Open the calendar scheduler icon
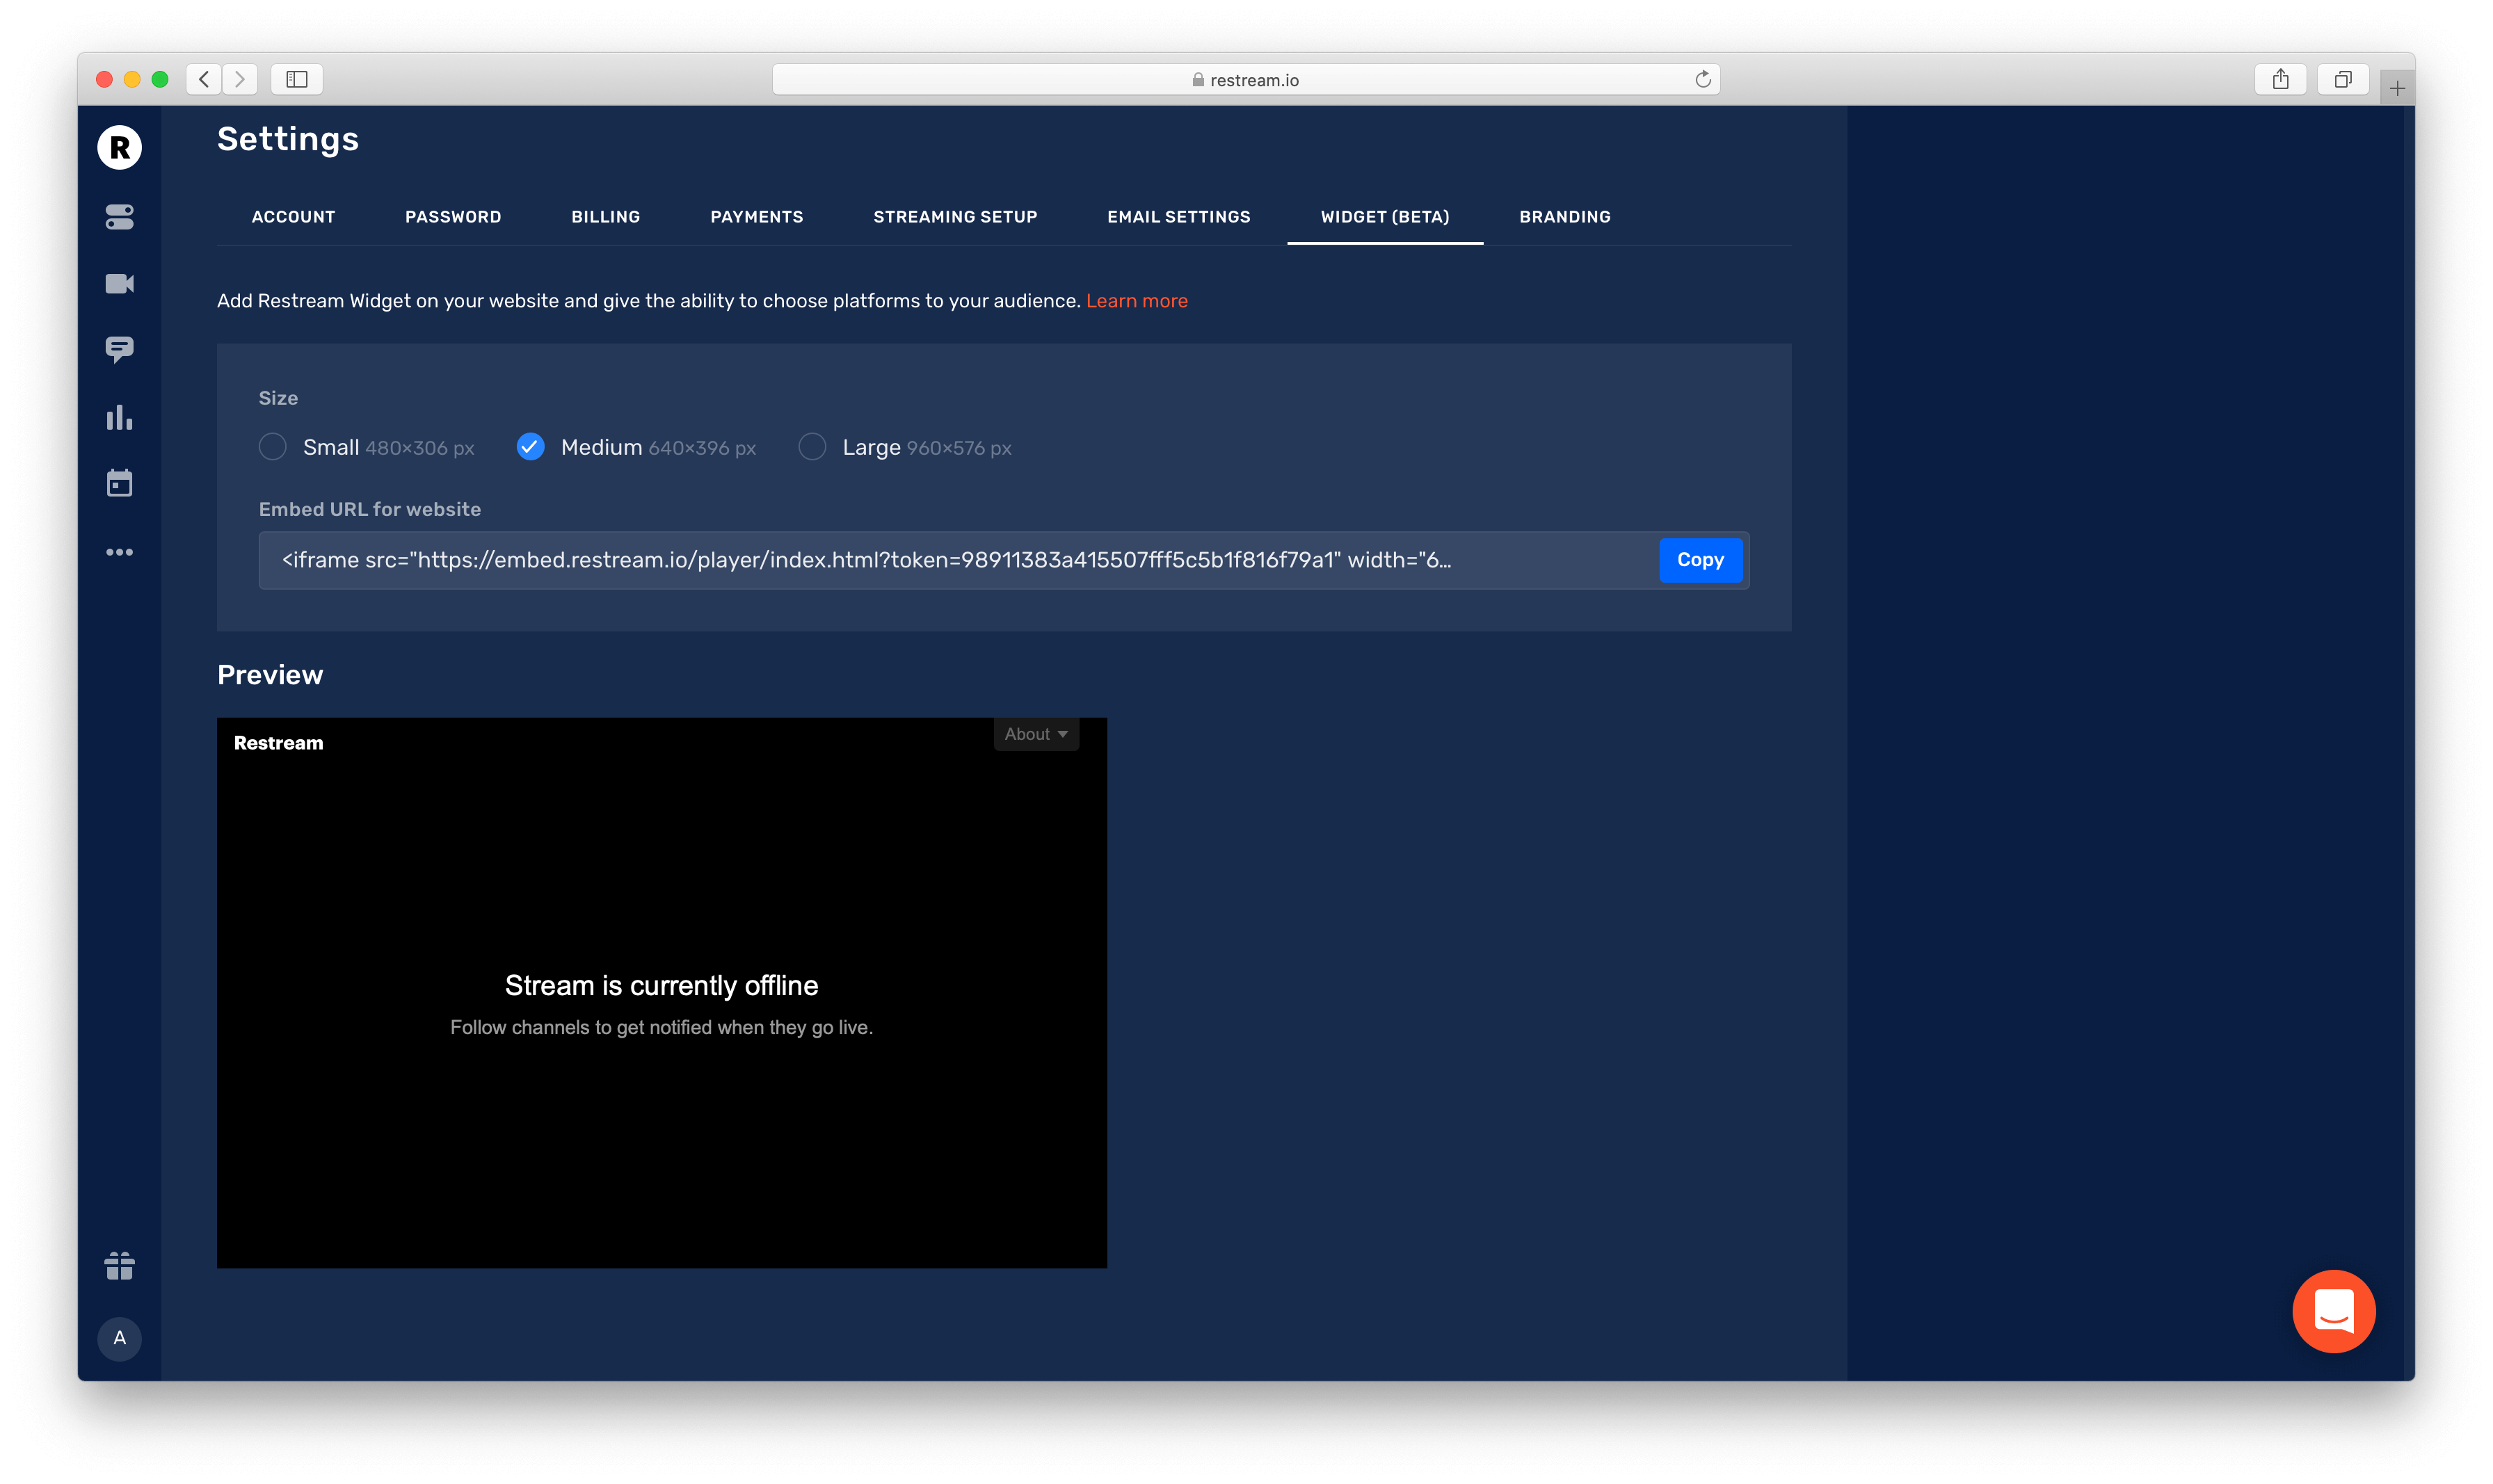Image resolution: width=2493 pixels, height=1484 pixels. [x=119, y=483]
